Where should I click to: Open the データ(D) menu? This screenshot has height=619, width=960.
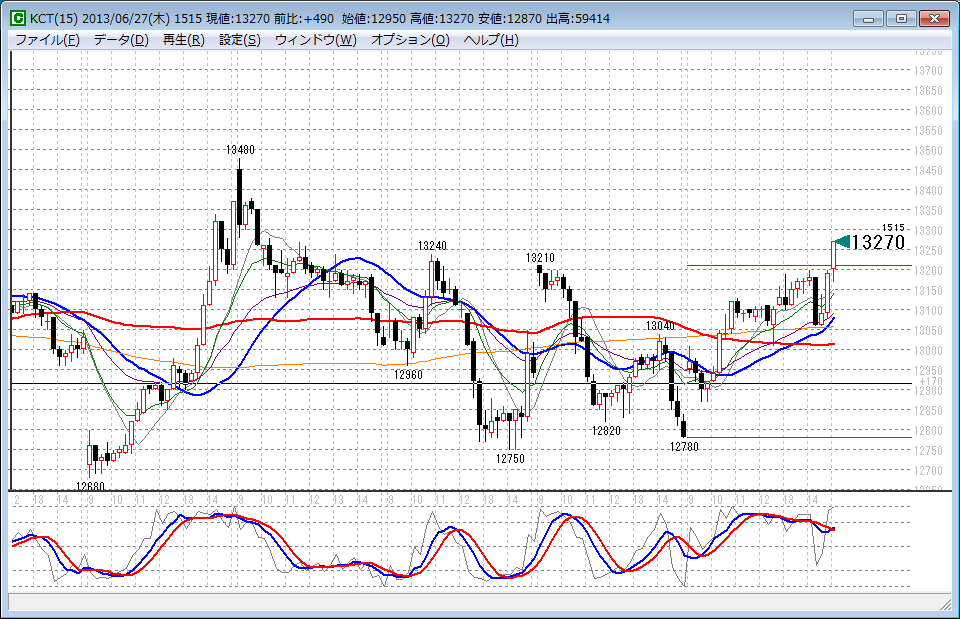click(x=121, y=40)
